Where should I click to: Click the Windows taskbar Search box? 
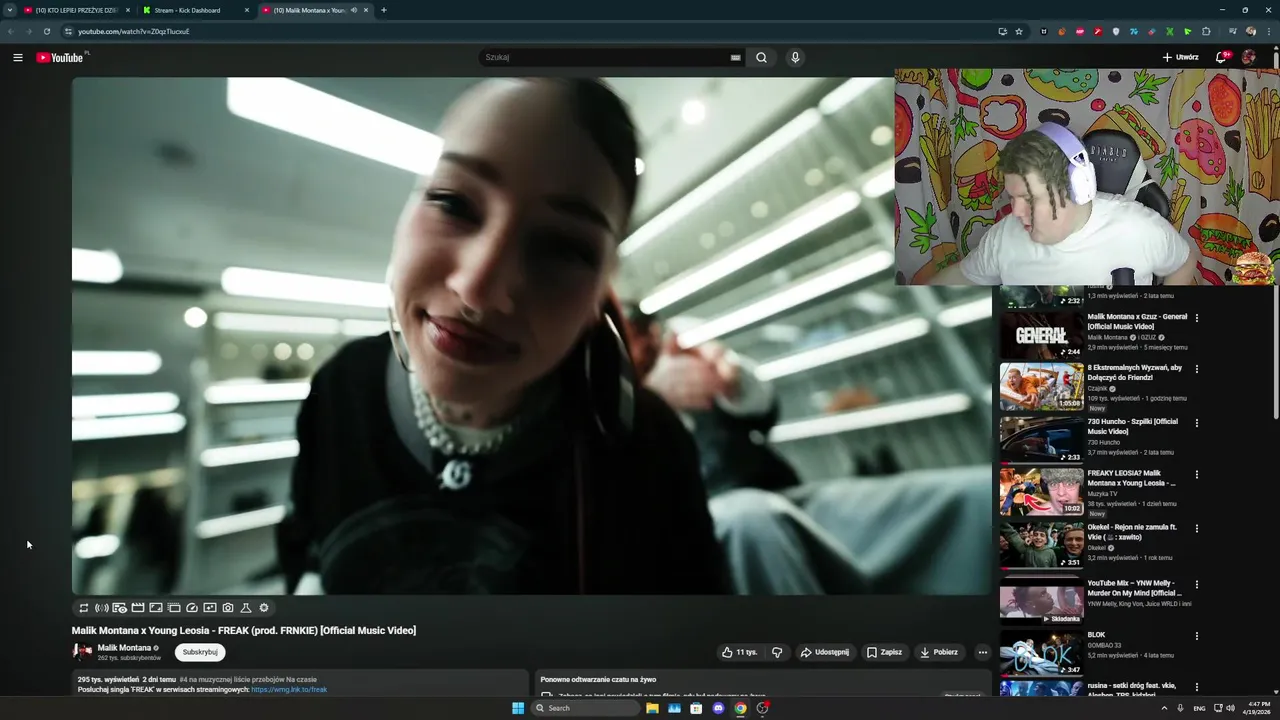(586, 708)
